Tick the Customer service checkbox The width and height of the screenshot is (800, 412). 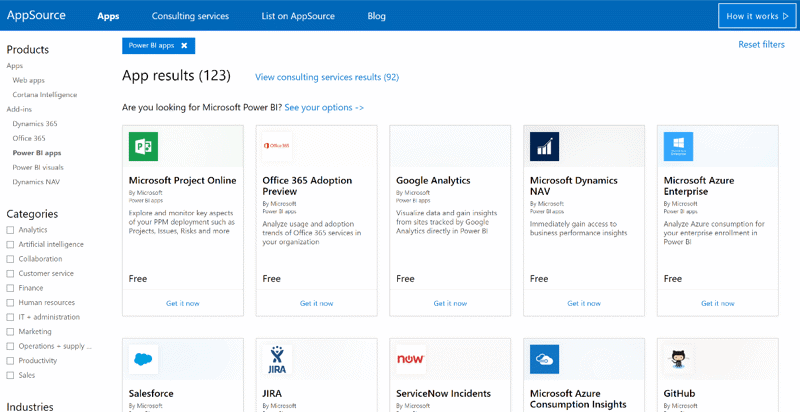[x=10, y=274]
